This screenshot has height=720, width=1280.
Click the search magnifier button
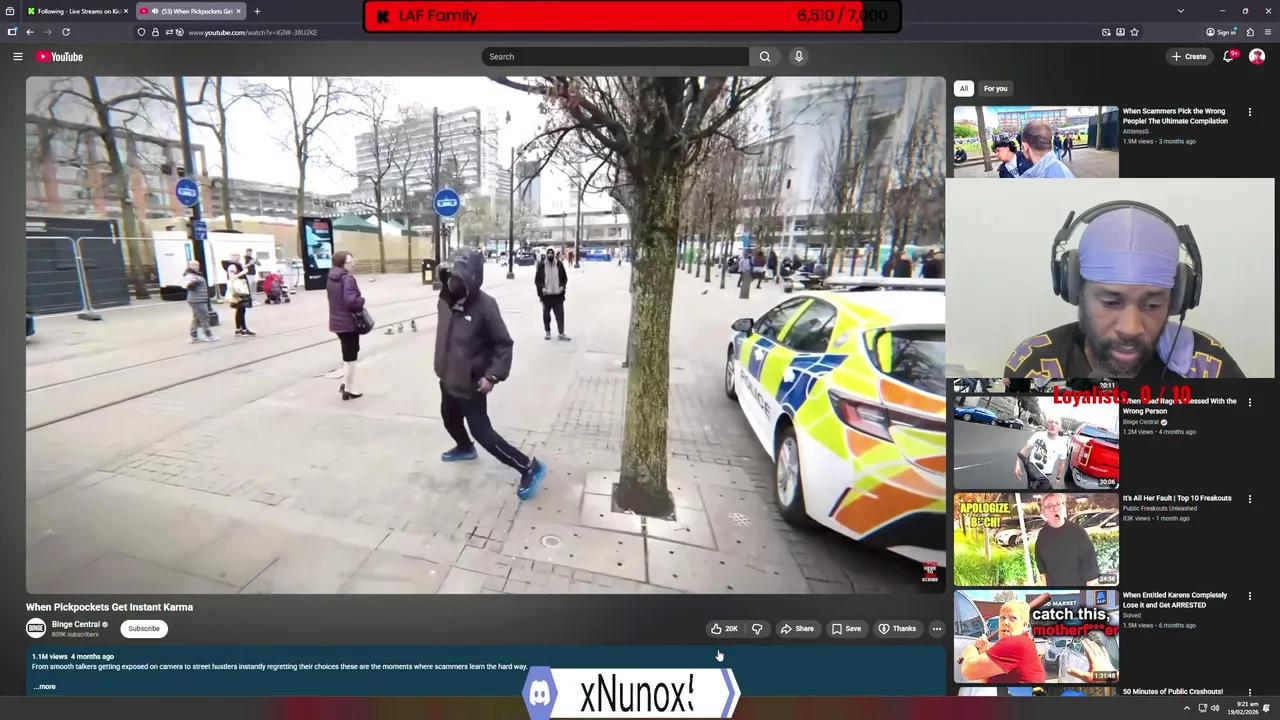(x=765, y=57)
